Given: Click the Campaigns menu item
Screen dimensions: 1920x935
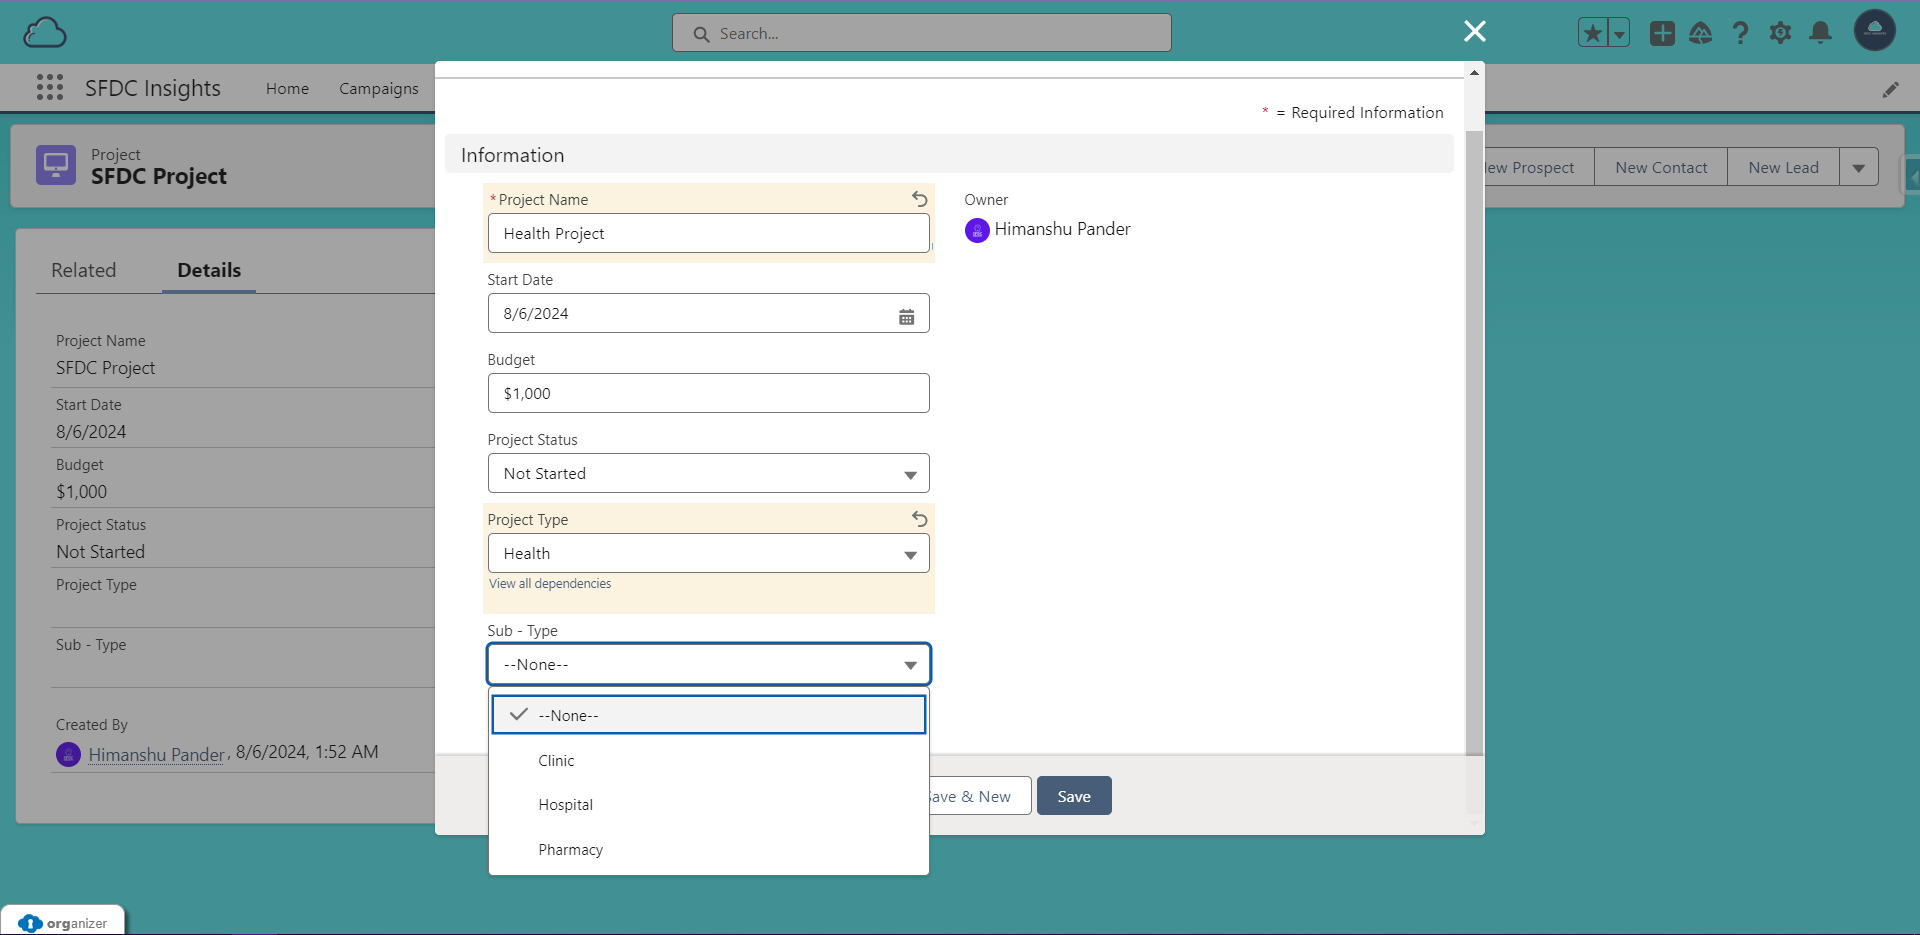Looking at the screenshot, I should point(378,88).
